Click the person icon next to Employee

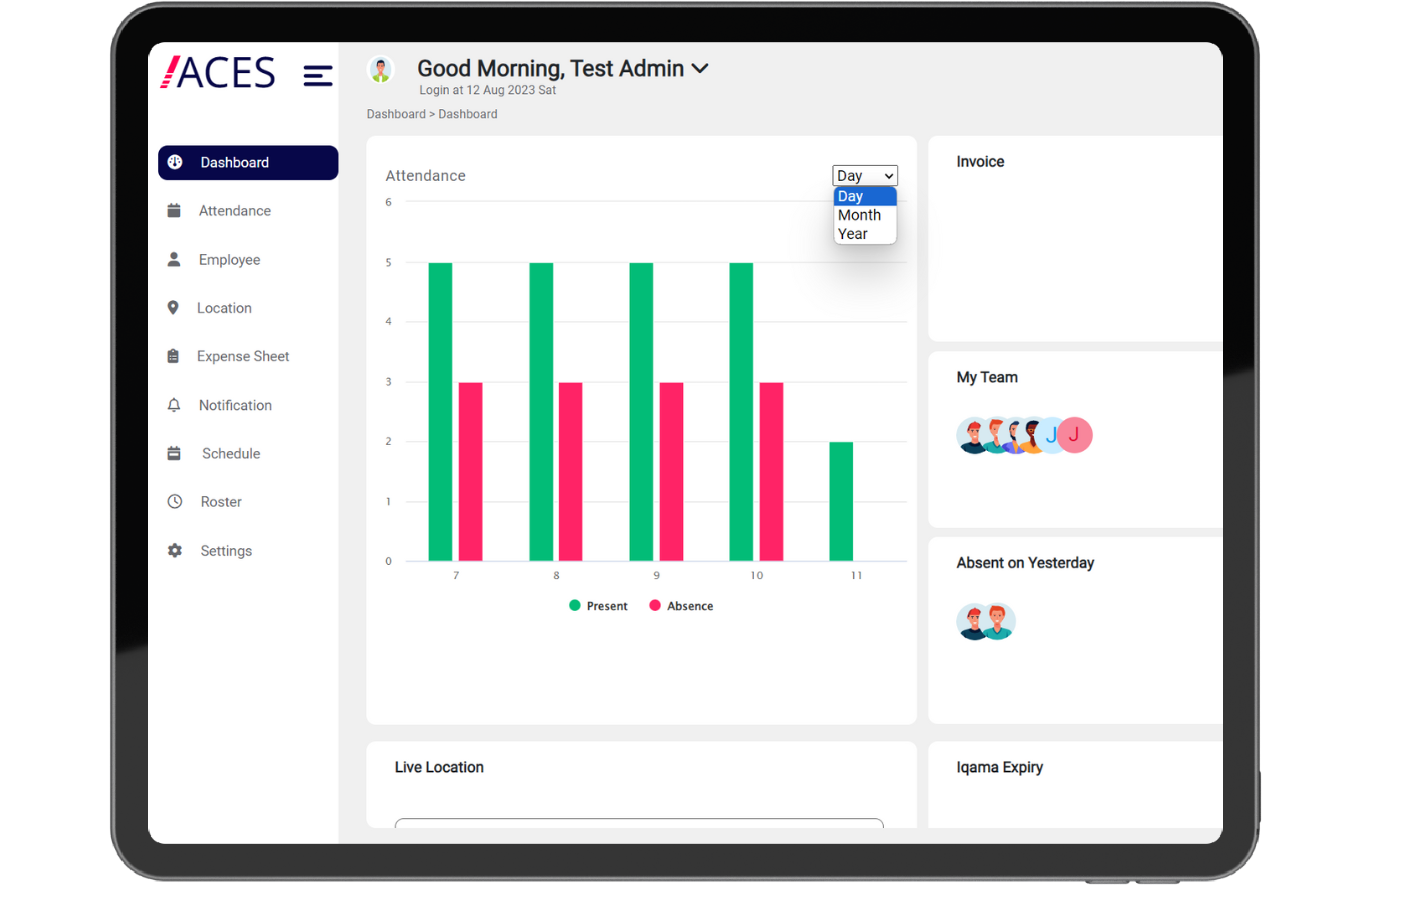click(174, 260)
